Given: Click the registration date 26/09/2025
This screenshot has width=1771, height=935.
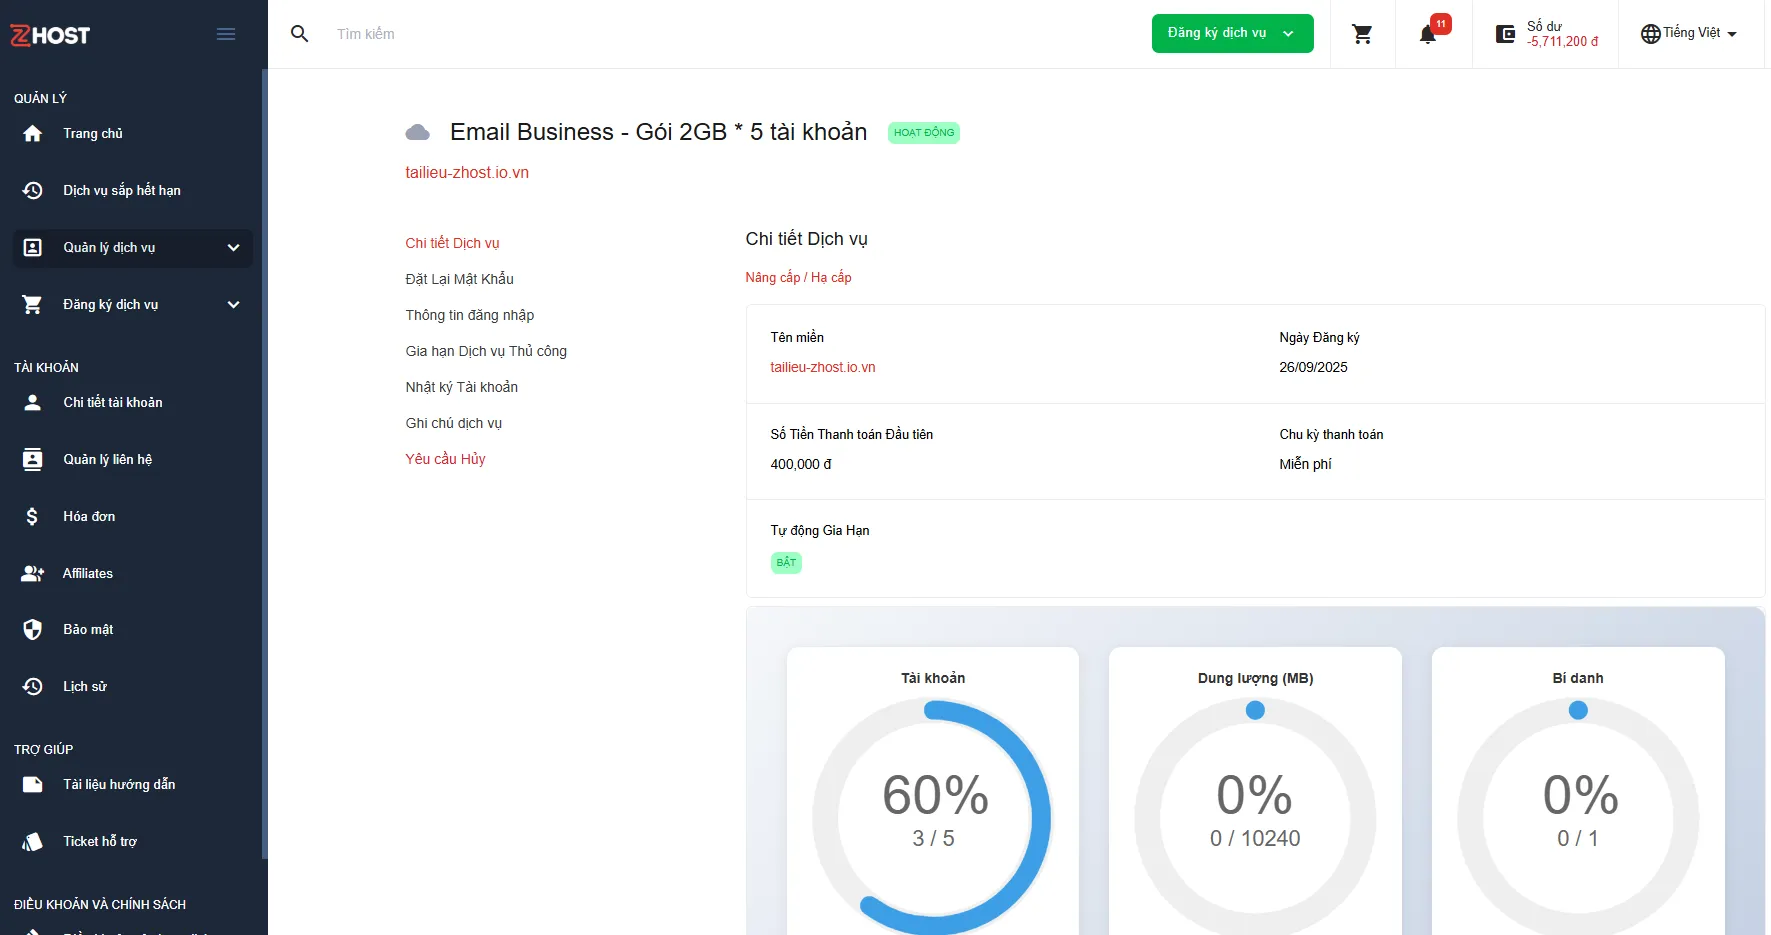Looking at the screenshot, I should pyautogui.click(x=1313, y=367).
